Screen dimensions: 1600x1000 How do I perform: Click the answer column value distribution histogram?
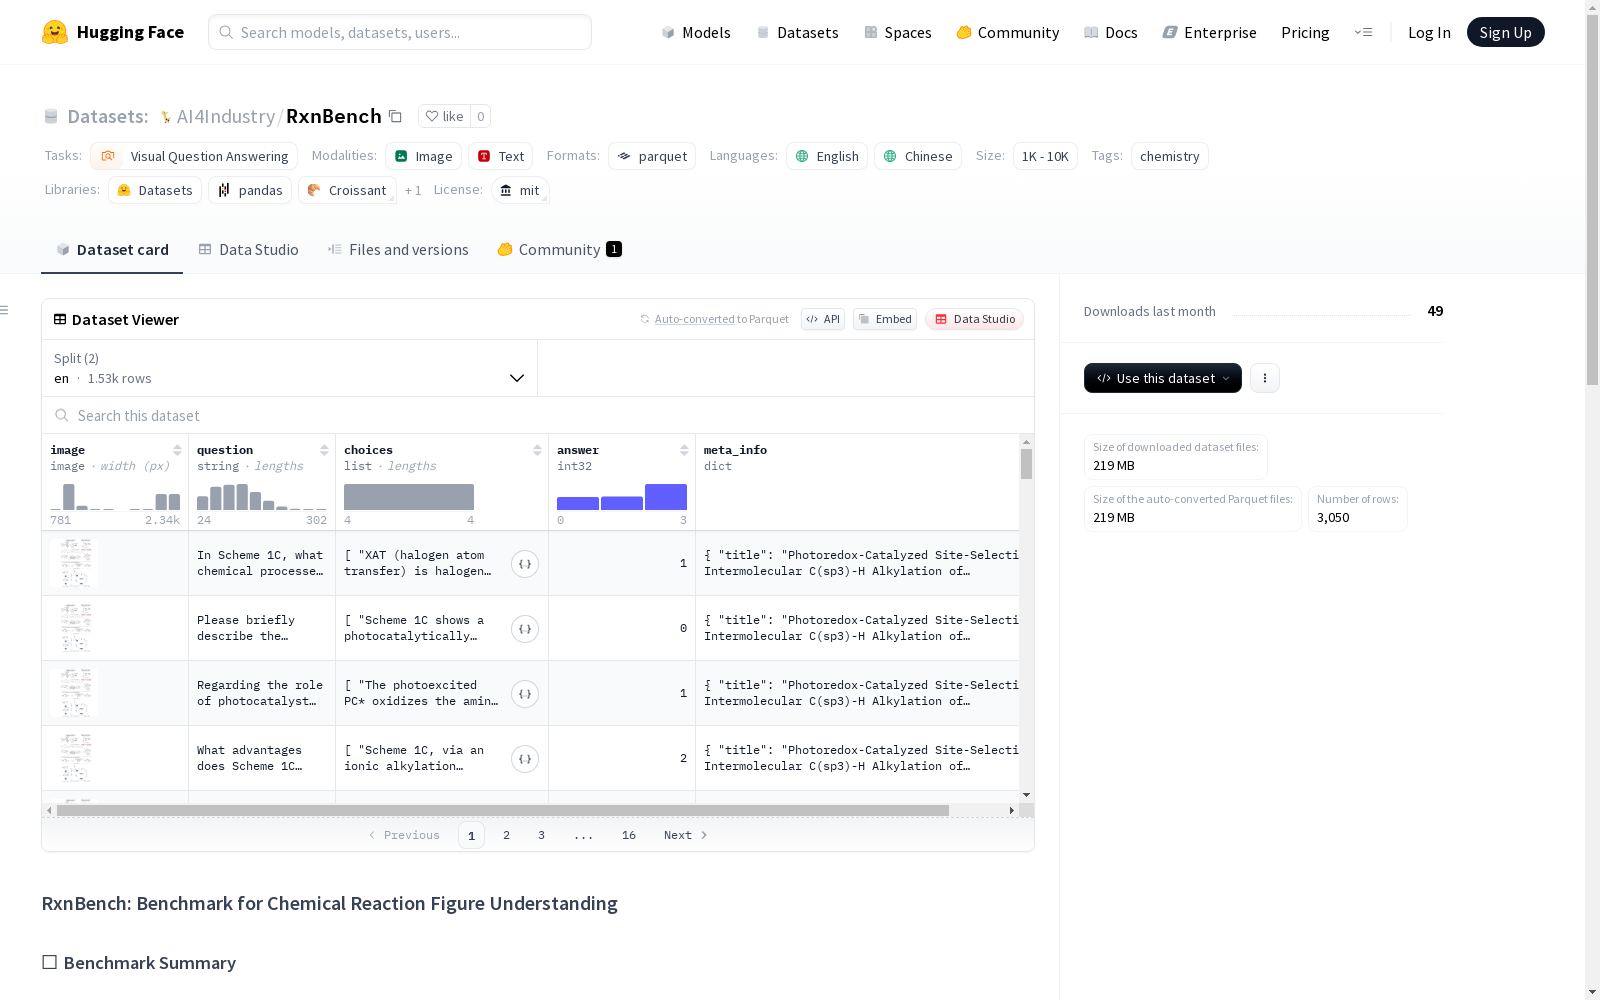622,497
